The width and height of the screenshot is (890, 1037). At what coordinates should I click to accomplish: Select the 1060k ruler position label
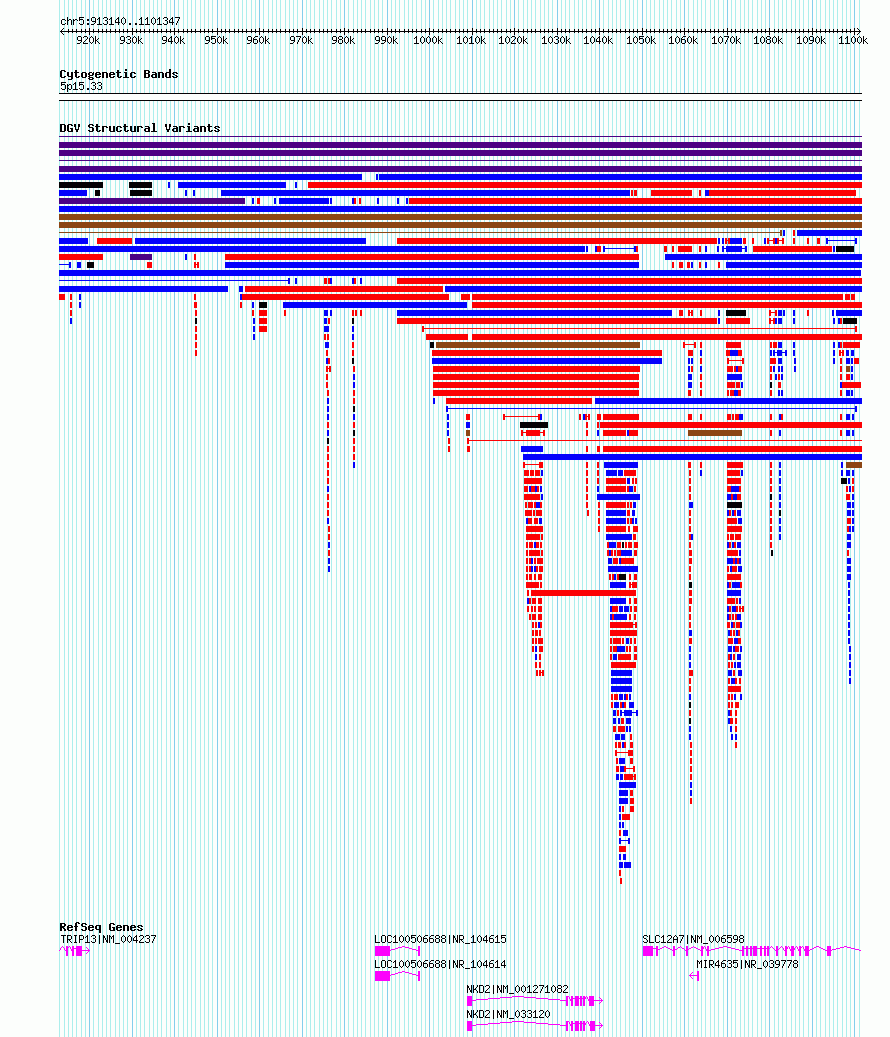(x=683, y=40)
